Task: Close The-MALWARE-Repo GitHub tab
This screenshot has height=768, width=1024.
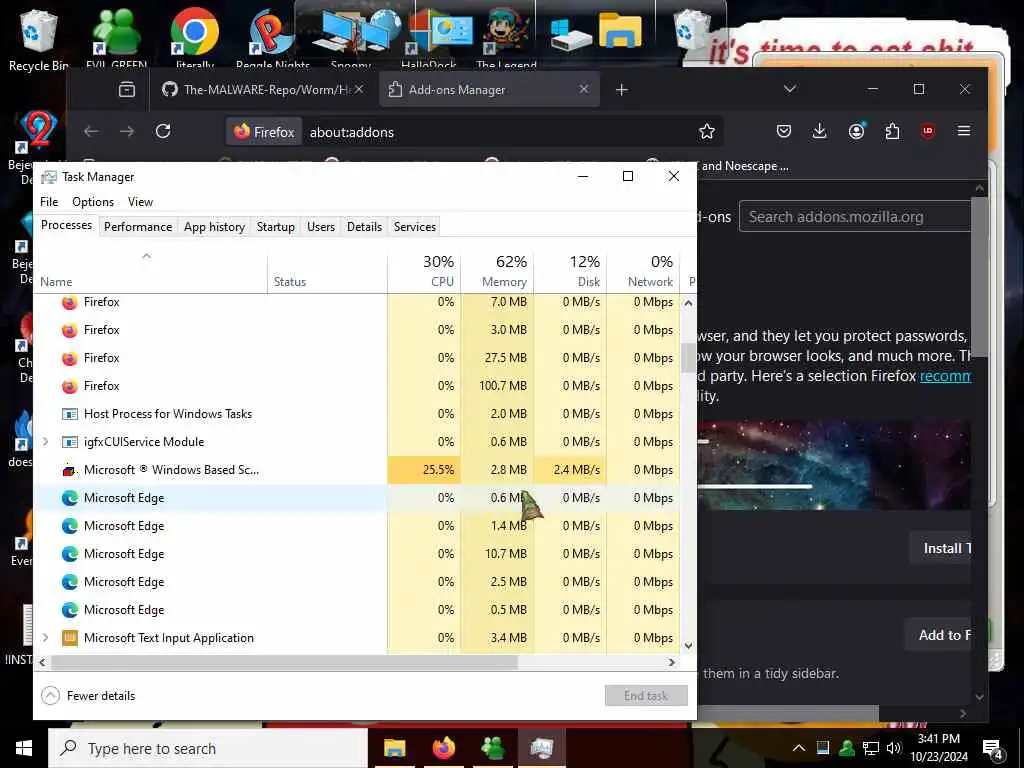Action: tap(359, 89)
